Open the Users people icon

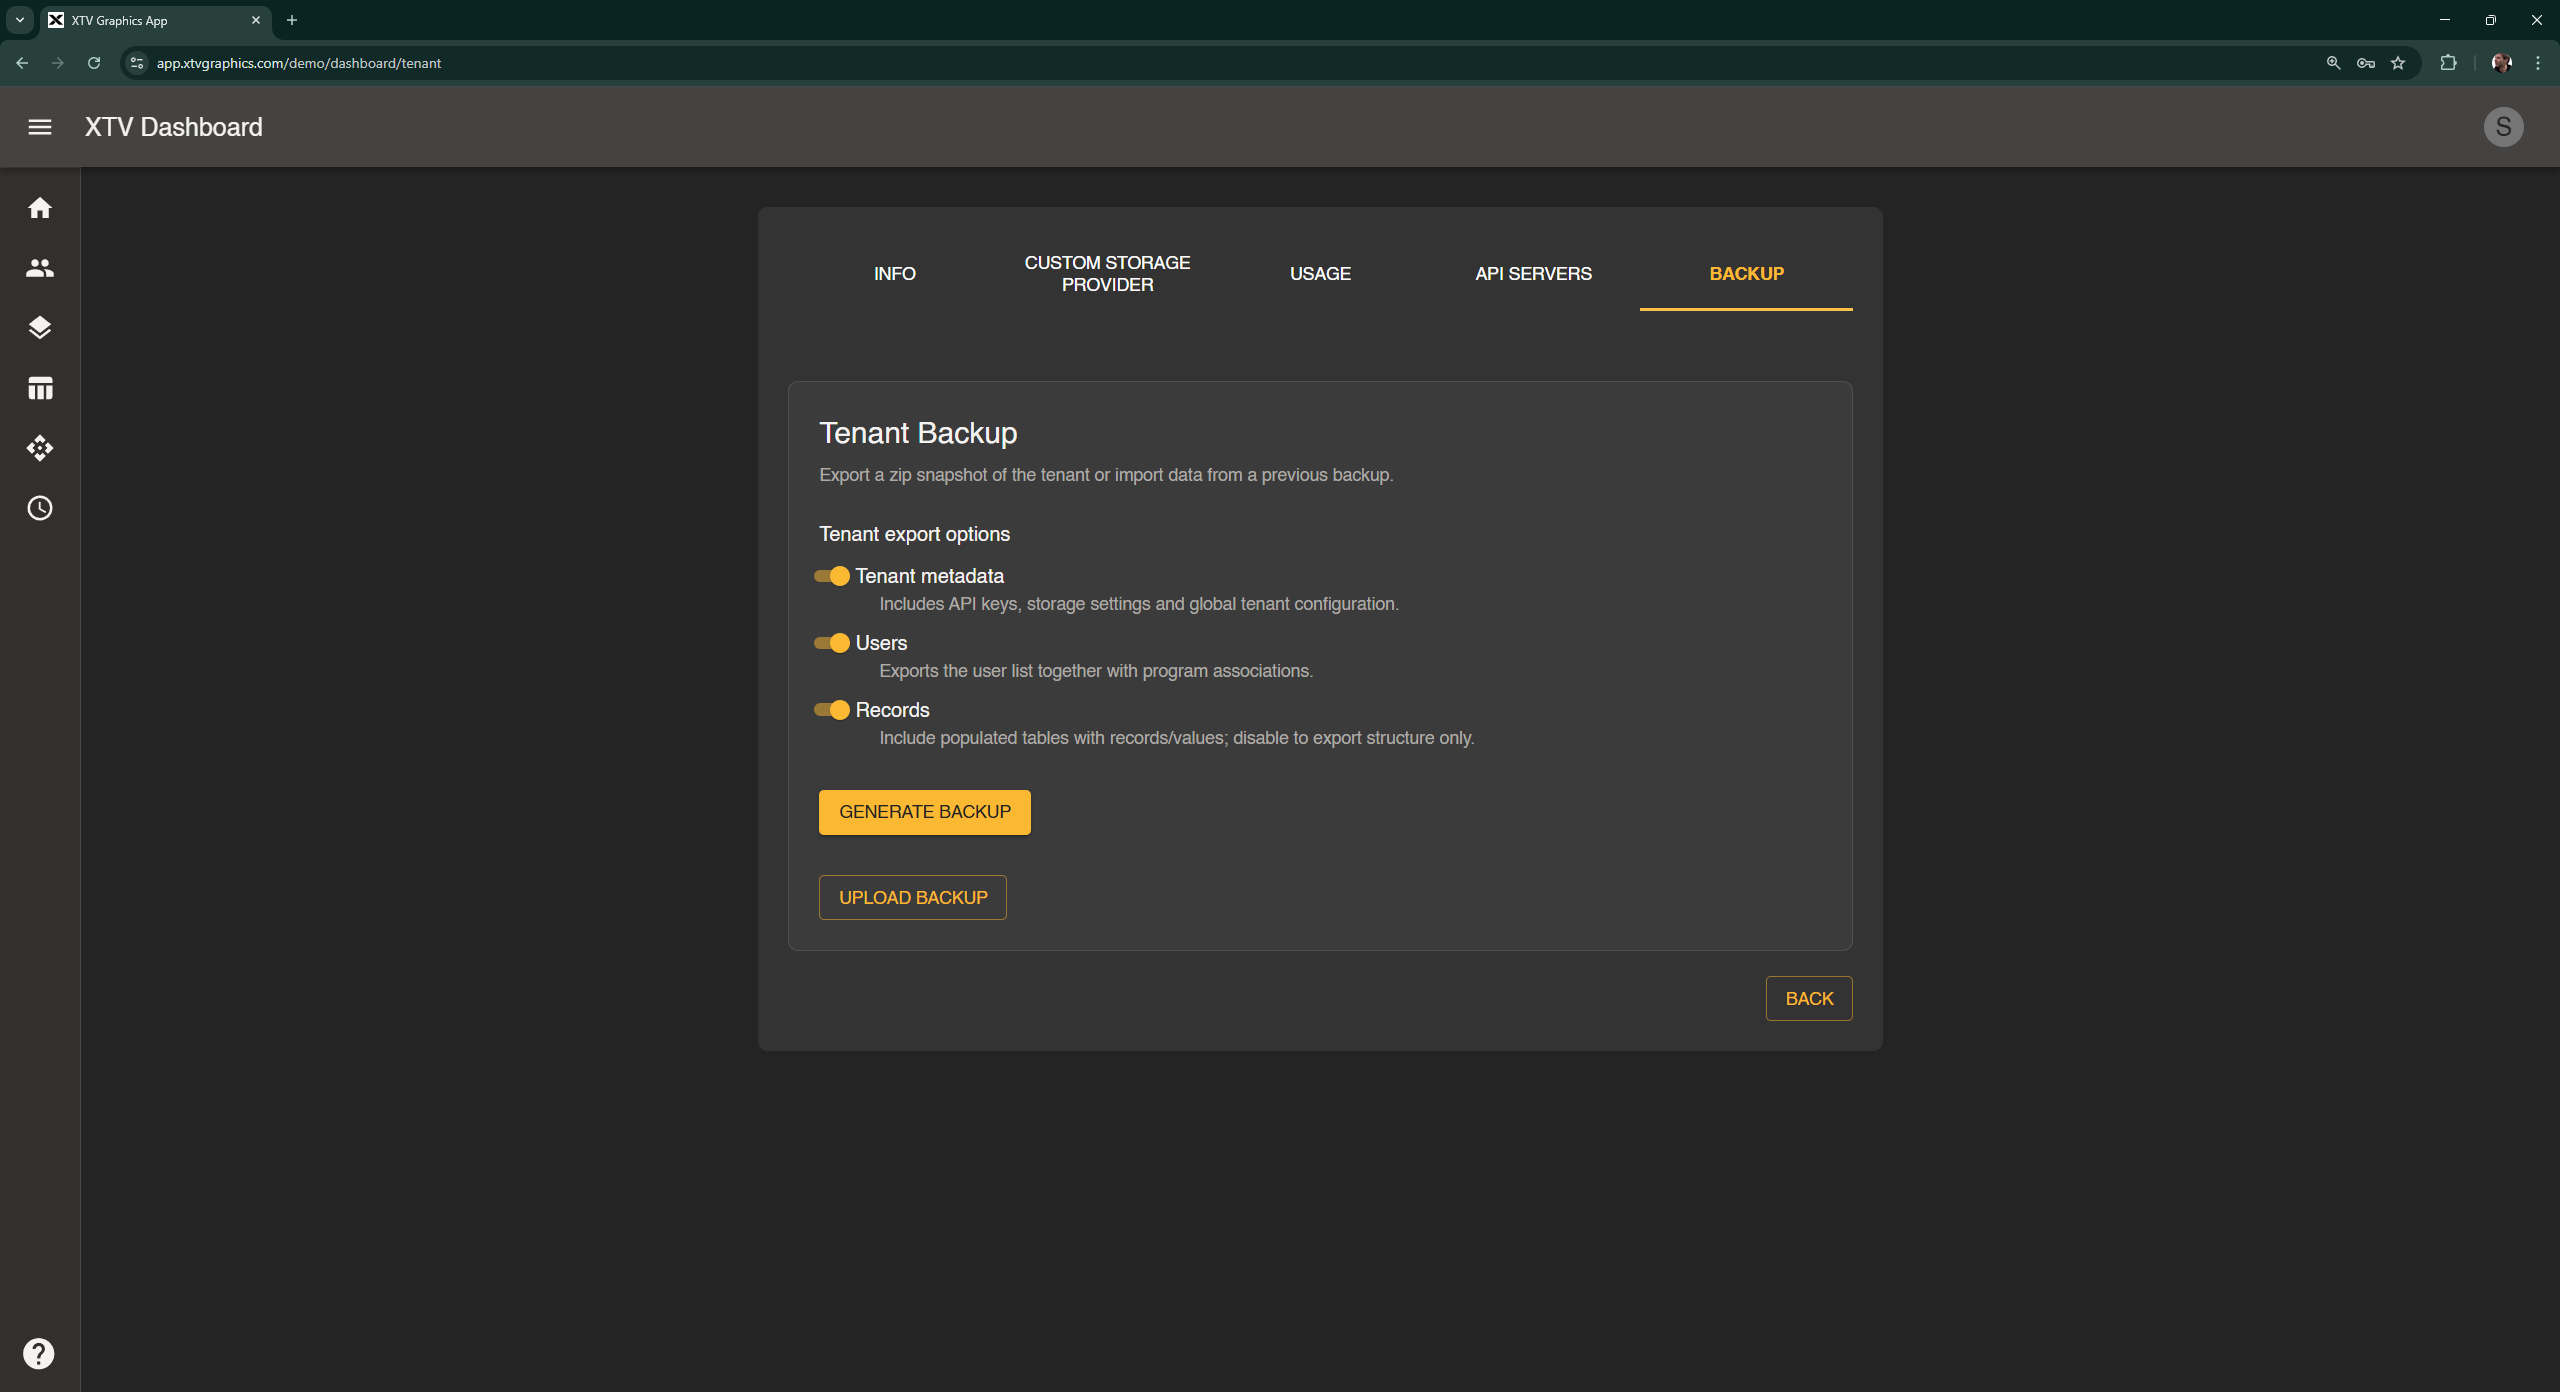[40, 268]
